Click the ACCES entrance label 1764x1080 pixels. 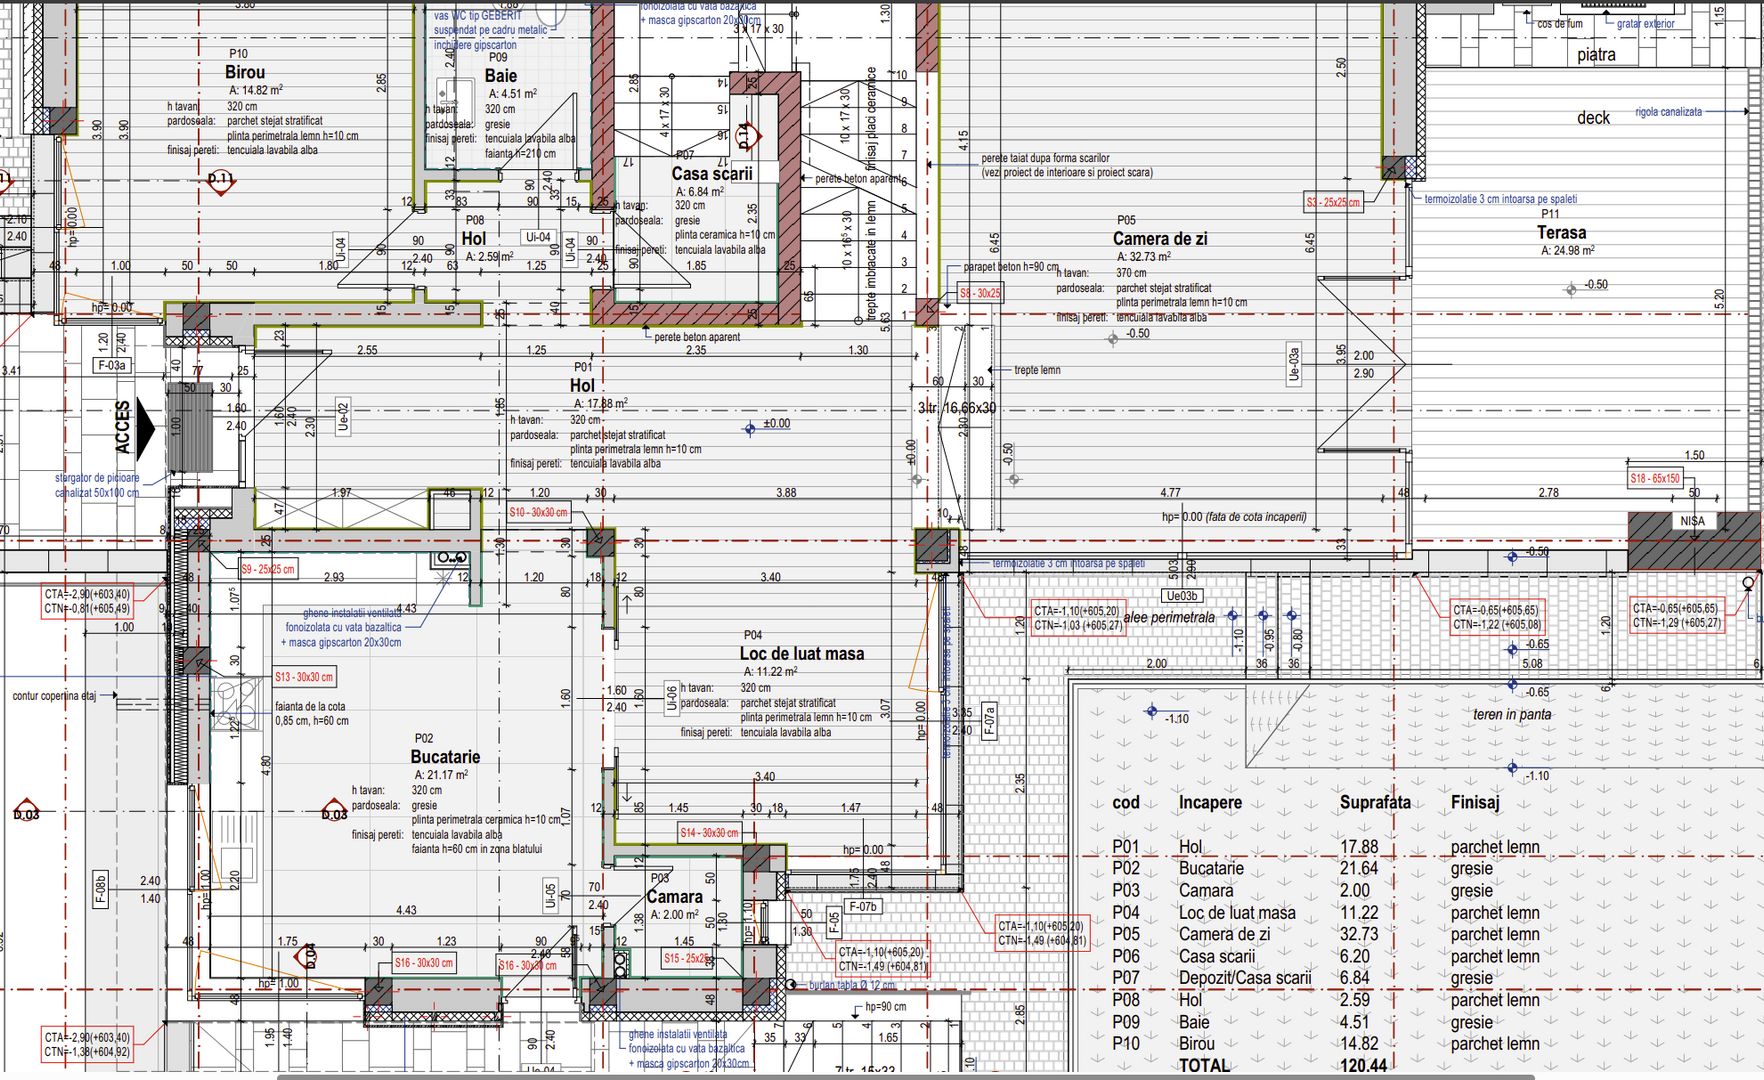coord(123,428)
